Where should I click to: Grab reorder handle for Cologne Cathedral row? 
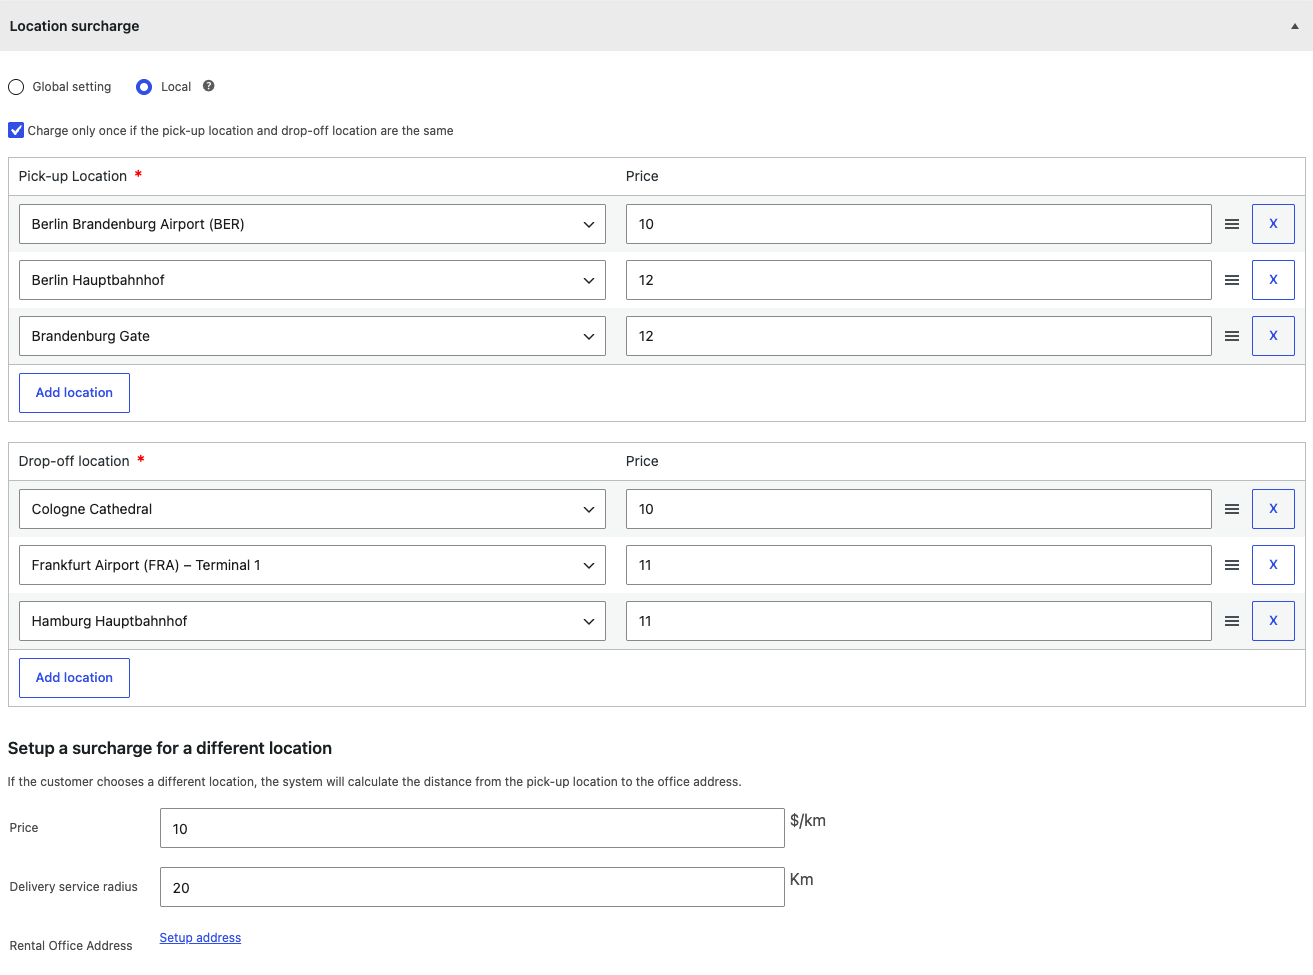[x=1232, y=509]
